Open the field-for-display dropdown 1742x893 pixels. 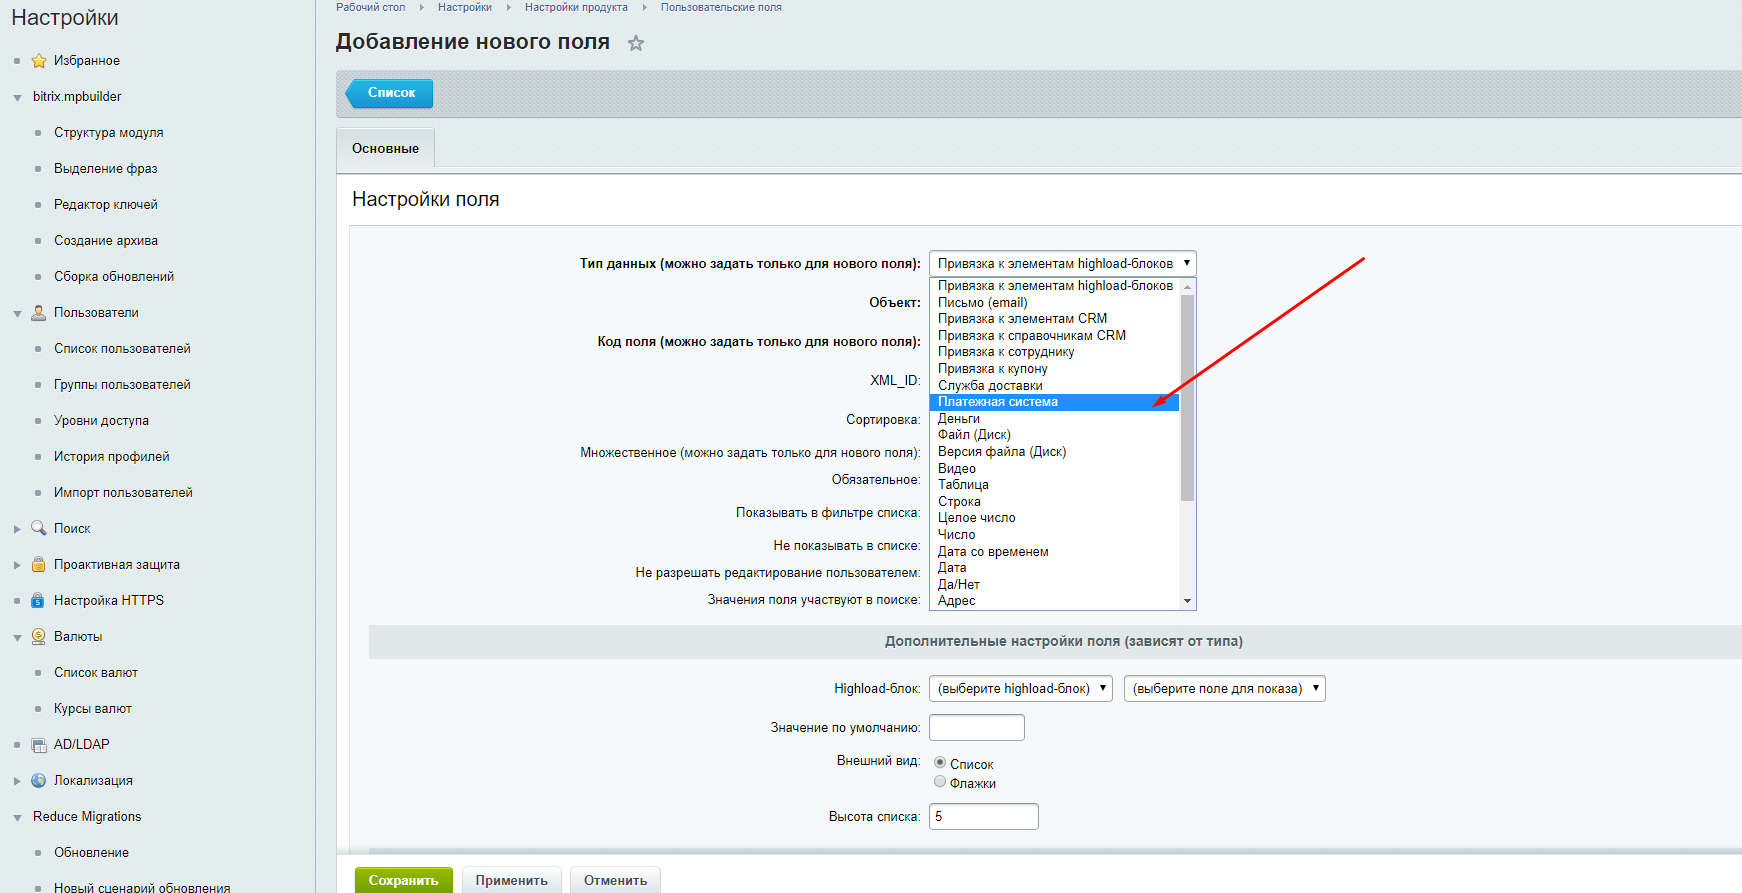click(1224, 688)
